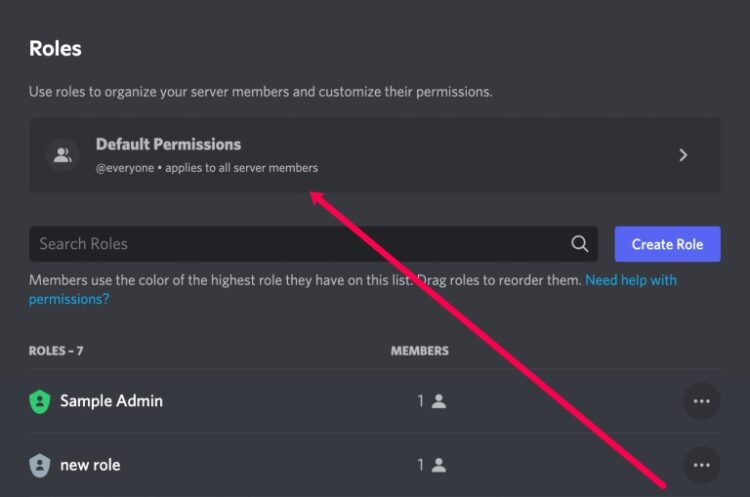The height and width of the screenshot is (497, 750).
Task: View members icon for Sample Admin
Action: pyautogui.click(x=439, y=401)
